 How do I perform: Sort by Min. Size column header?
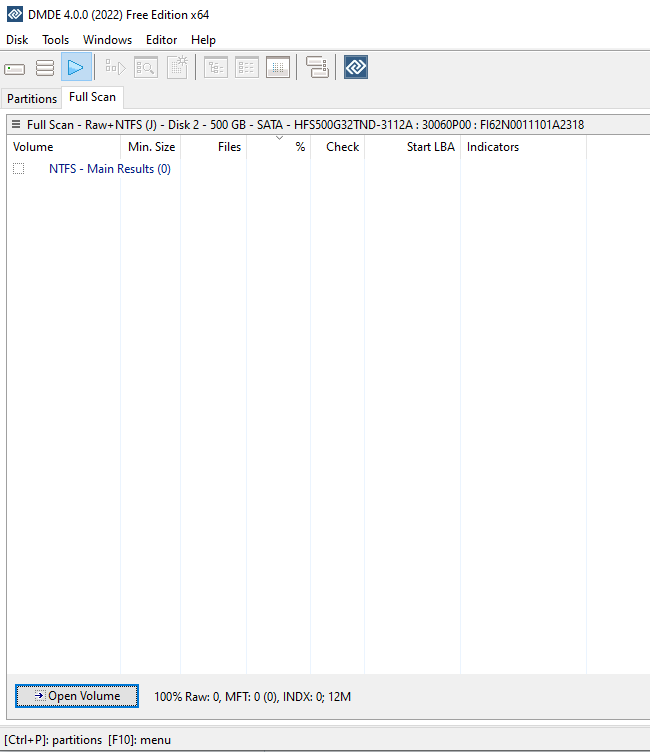point(151,147)
